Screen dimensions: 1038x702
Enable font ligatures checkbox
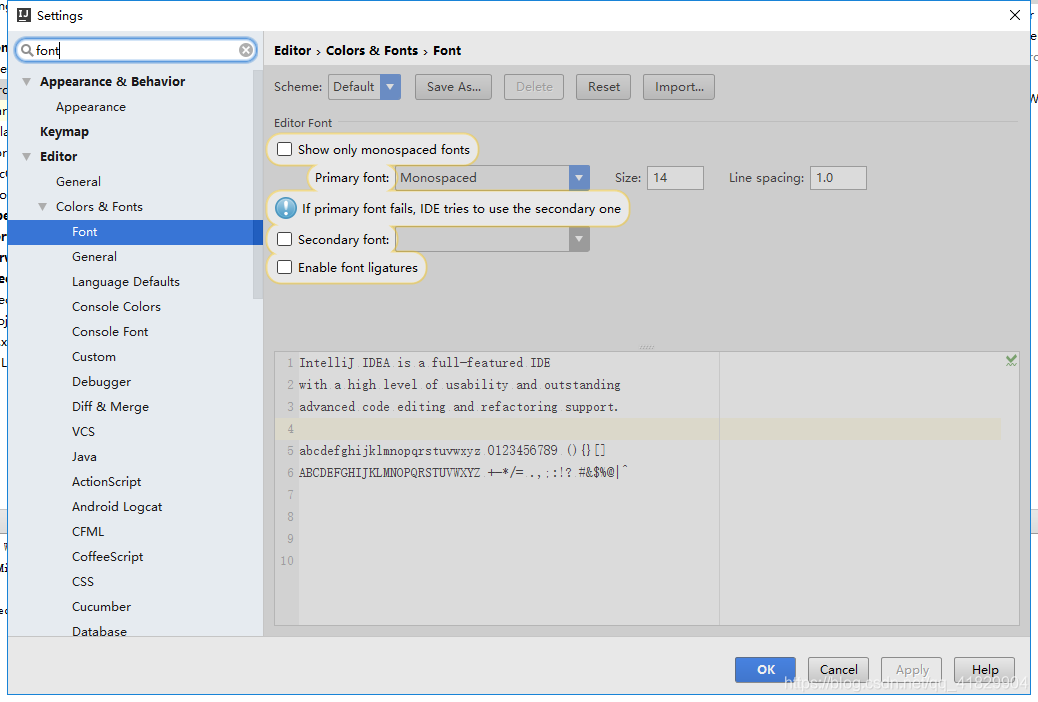click(x=284, y=267)
